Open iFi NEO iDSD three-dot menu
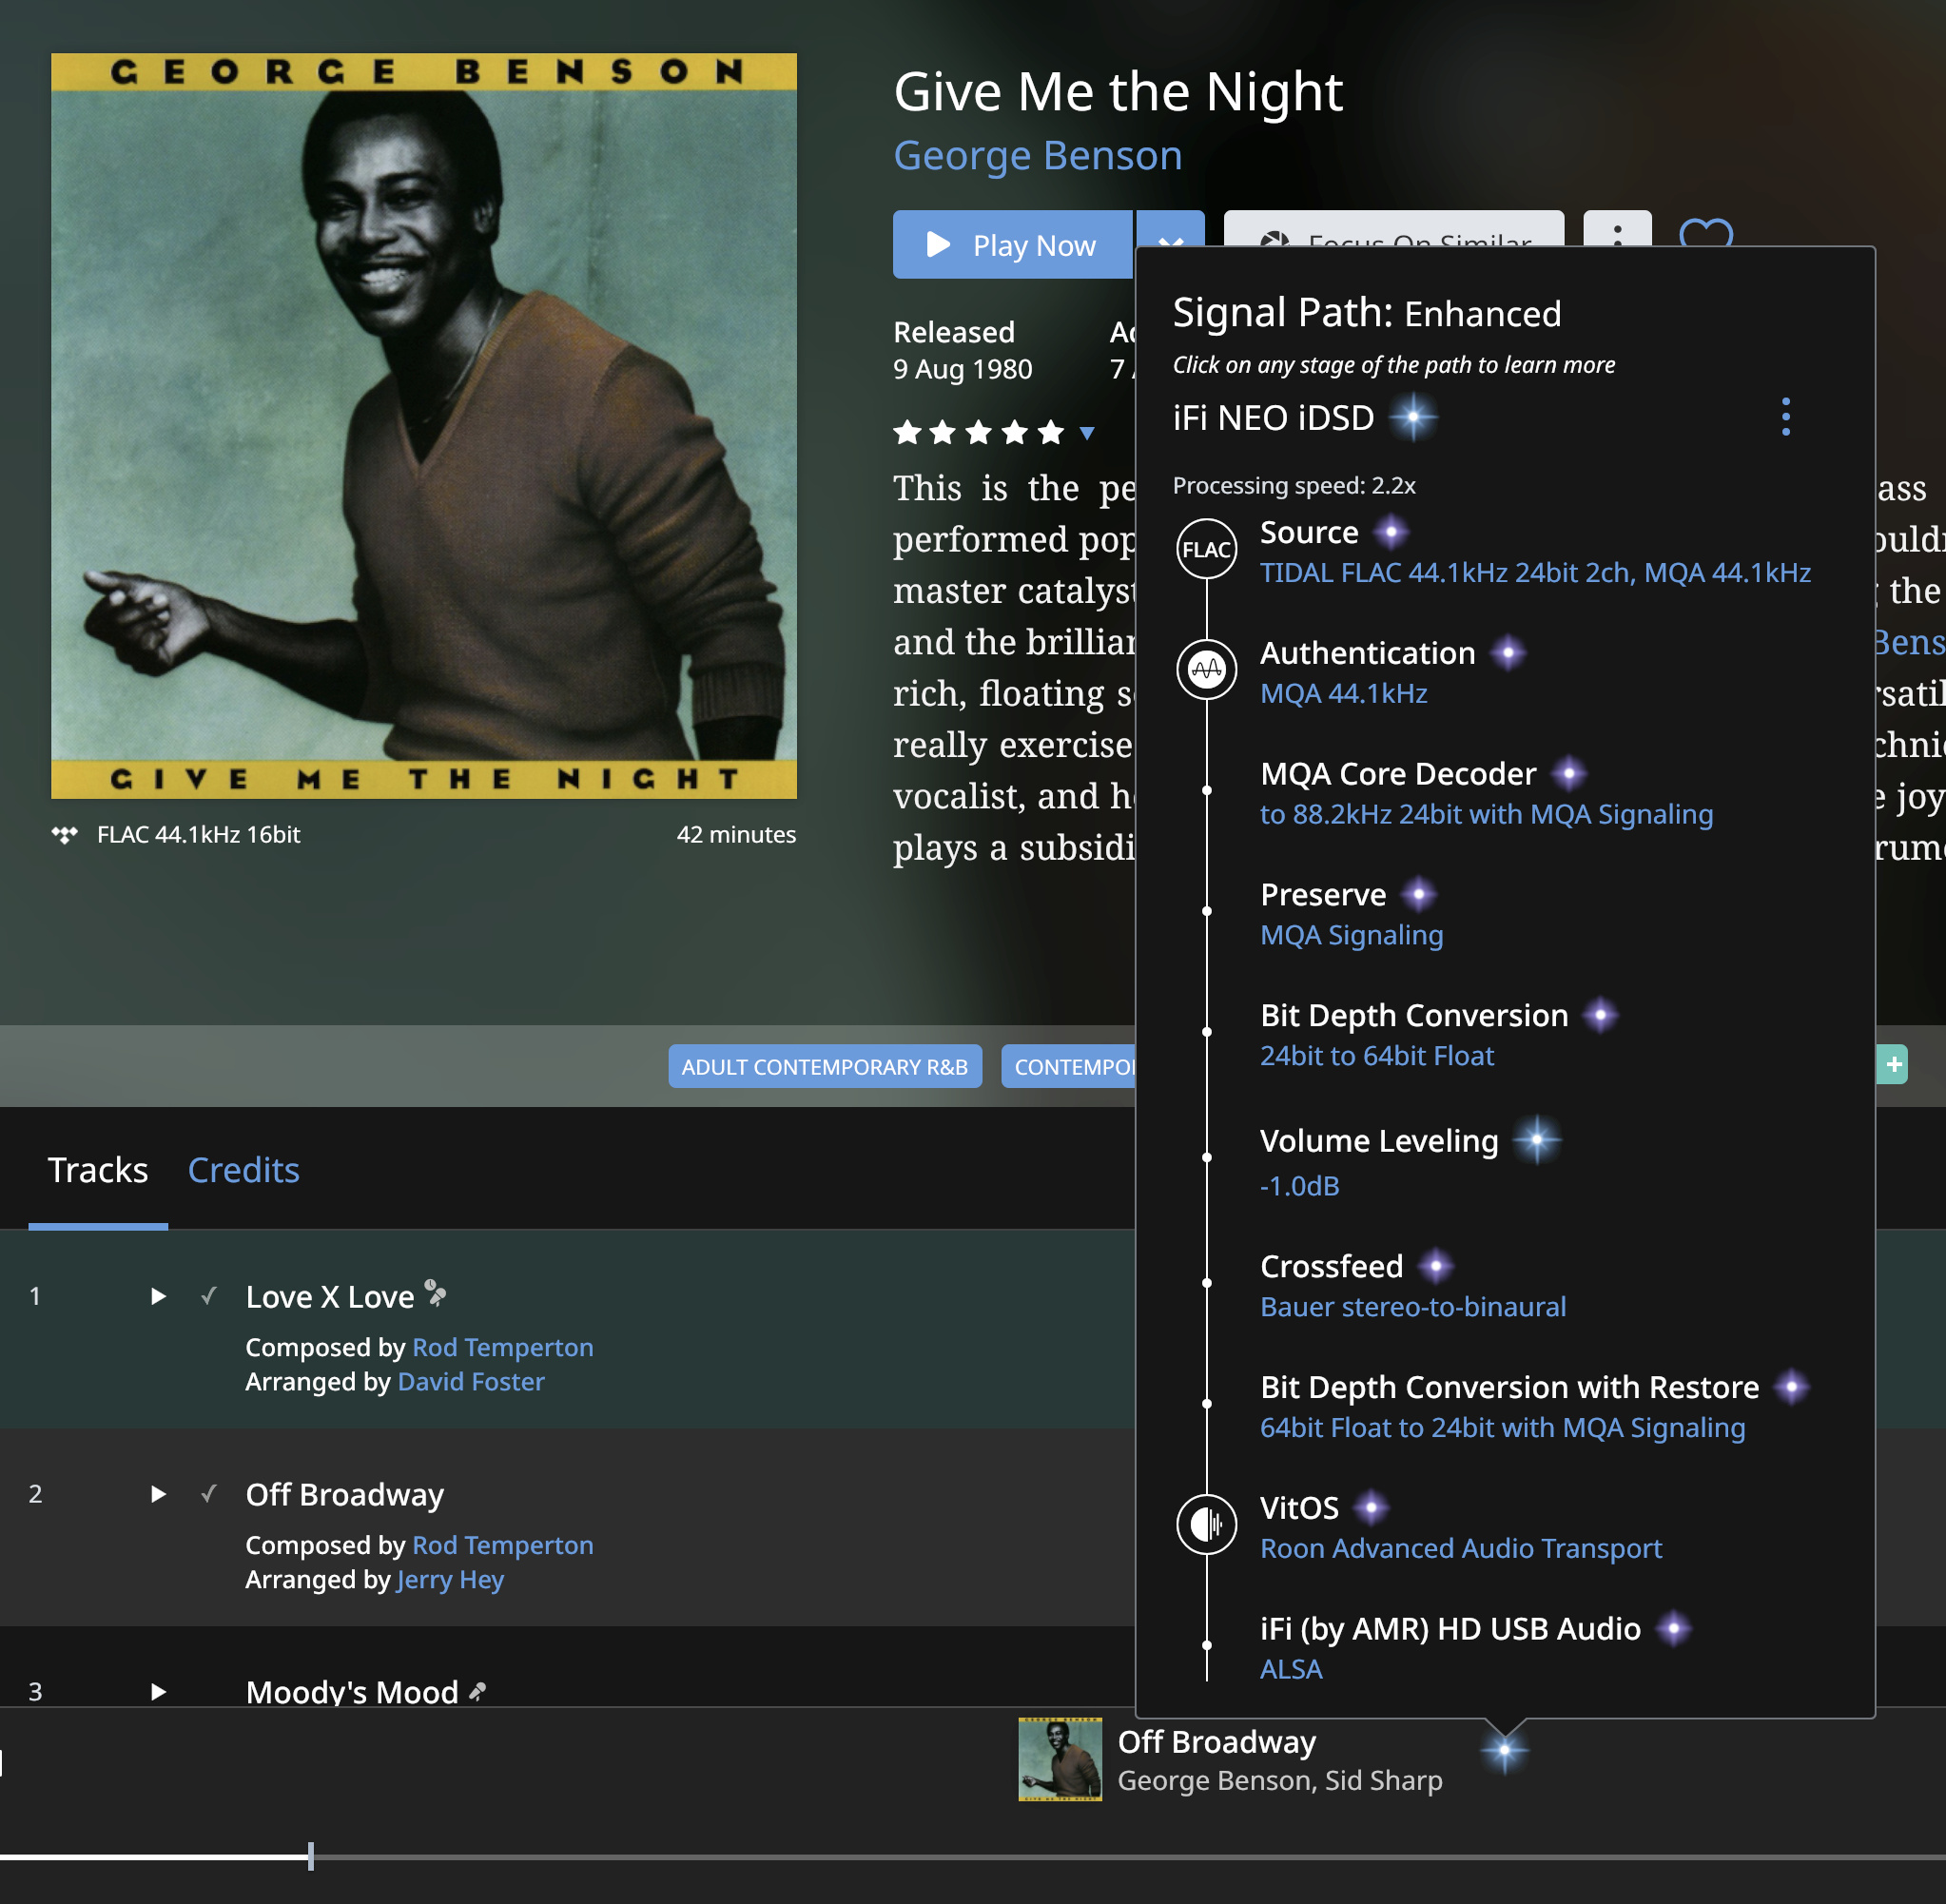1946x1904 pixels. pos(1785,417)
